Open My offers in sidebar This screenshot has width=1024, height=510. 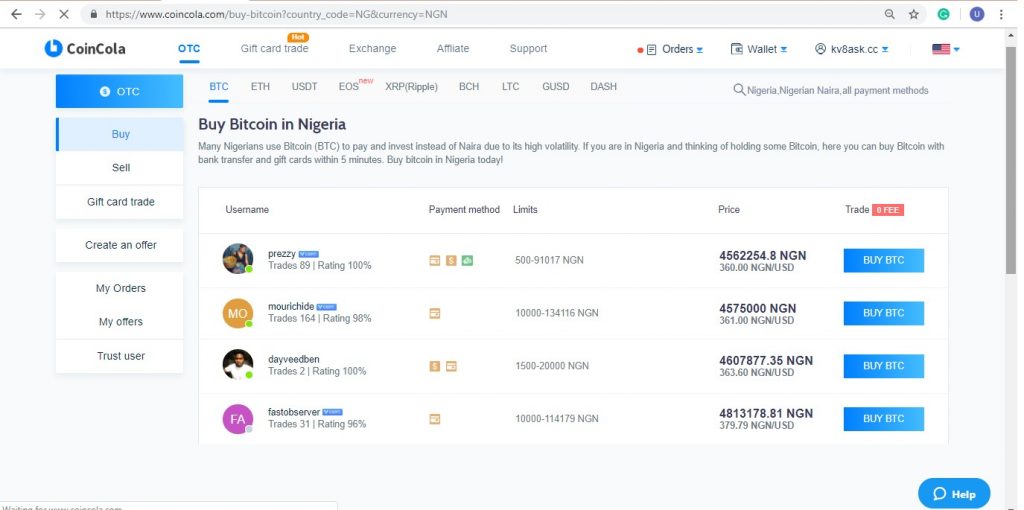[x=120, y=322]
